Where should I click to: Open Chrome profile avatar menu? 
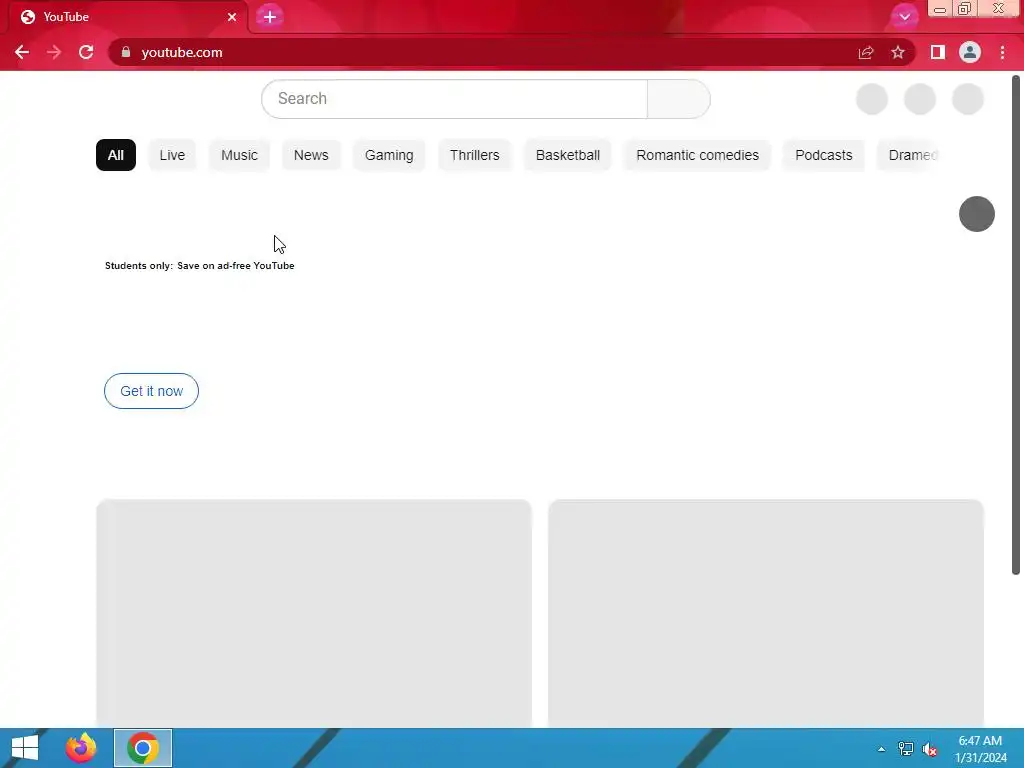click(970, 52)
